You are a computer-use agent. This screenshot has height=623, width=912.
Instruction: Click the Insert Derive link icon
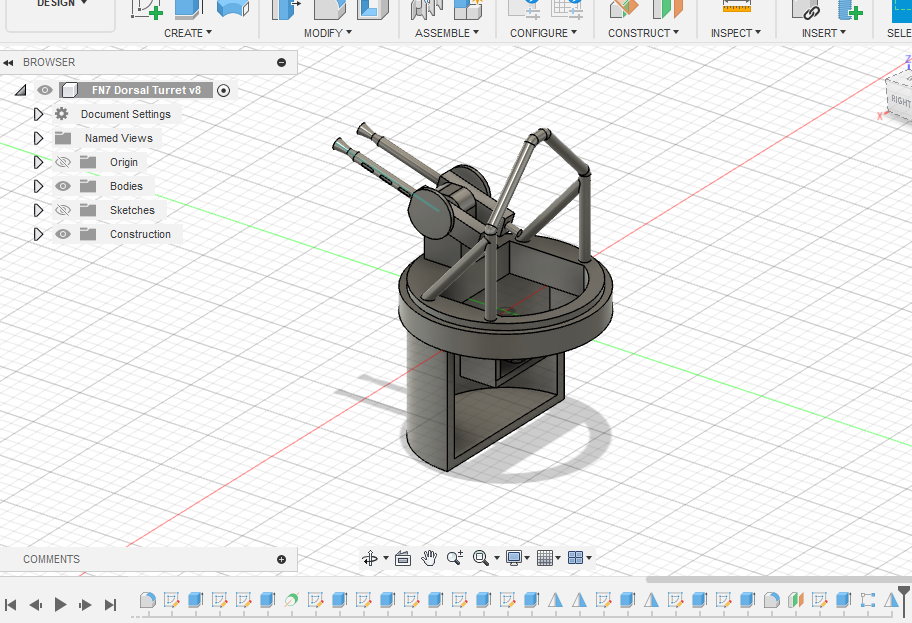click(x=805, y=9)
